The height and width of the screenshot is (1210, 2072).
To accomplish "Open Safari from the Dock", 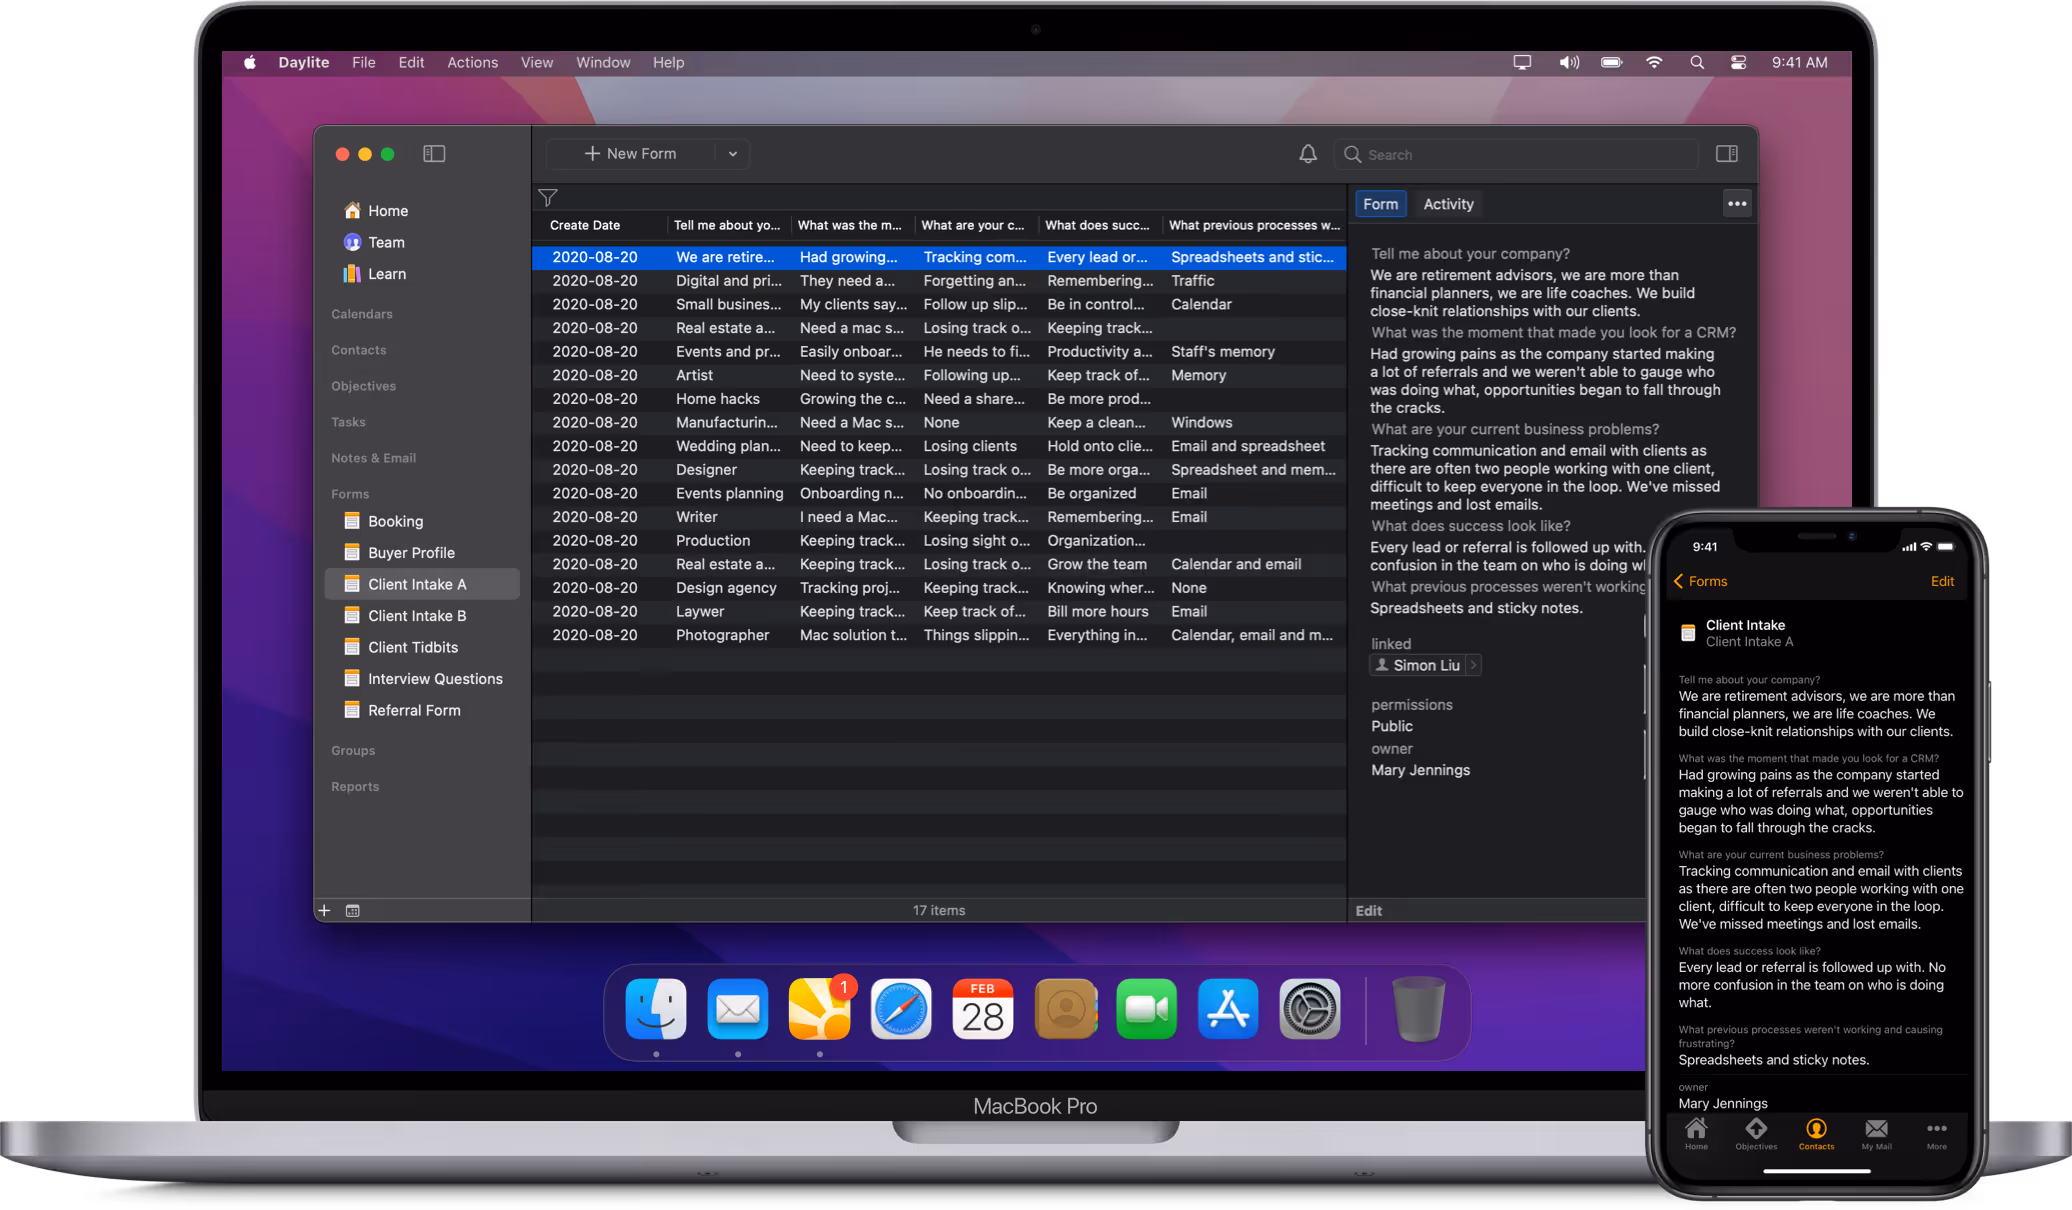I will (x=901, y=1009).
